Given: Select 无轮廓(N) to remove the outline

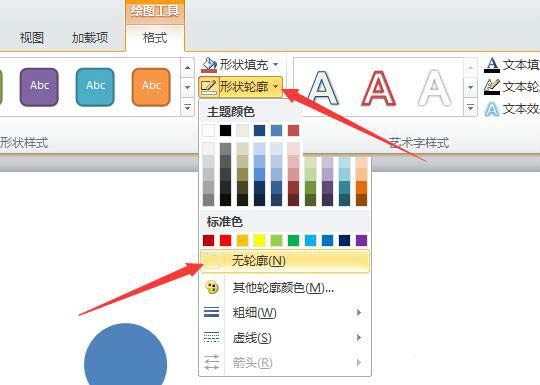Looking at the screenshot, I should click(285, 261).
